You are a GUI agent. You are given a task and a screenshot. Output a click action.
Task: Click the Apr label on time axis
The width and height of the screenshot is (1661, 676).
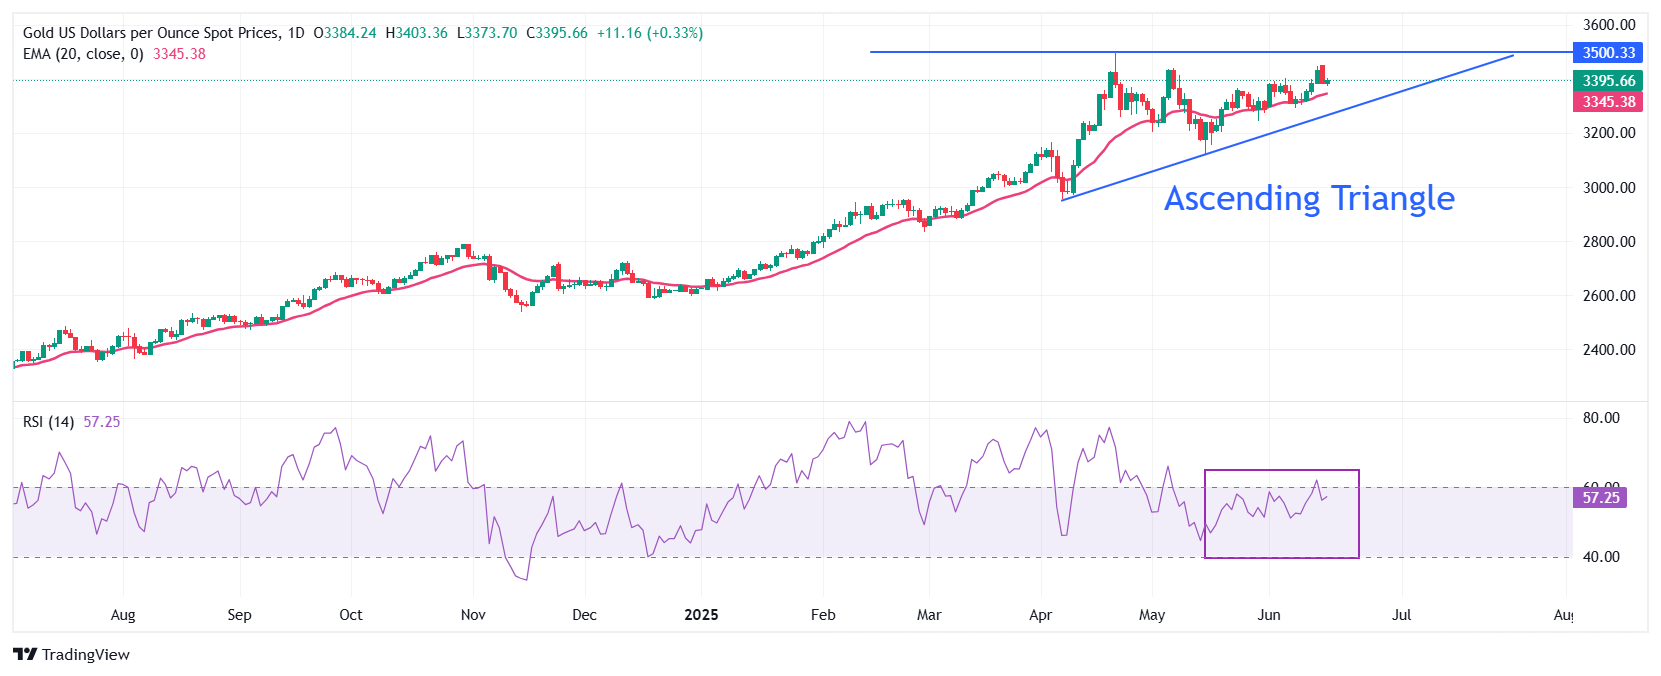[1040, 615]
